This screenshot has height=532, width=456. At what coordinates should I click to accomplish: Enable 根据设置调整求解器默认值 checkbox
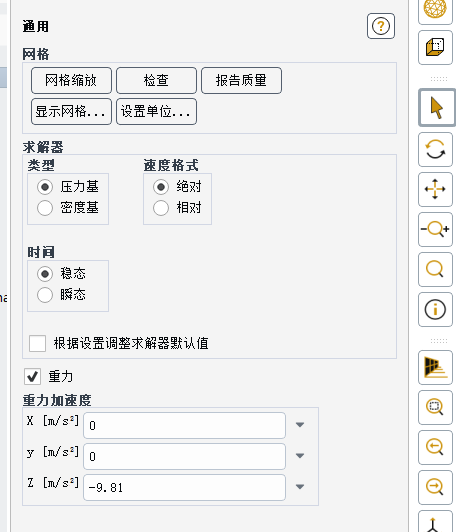pyautogui.click(x=37, y=343)
